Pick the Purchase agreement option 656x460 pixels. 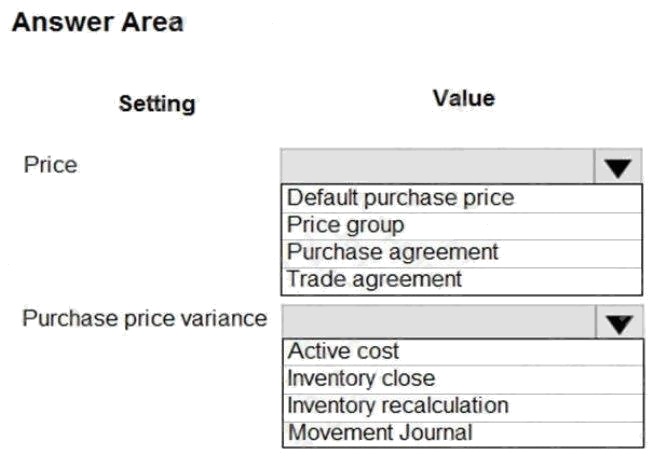tap(392, 252)
